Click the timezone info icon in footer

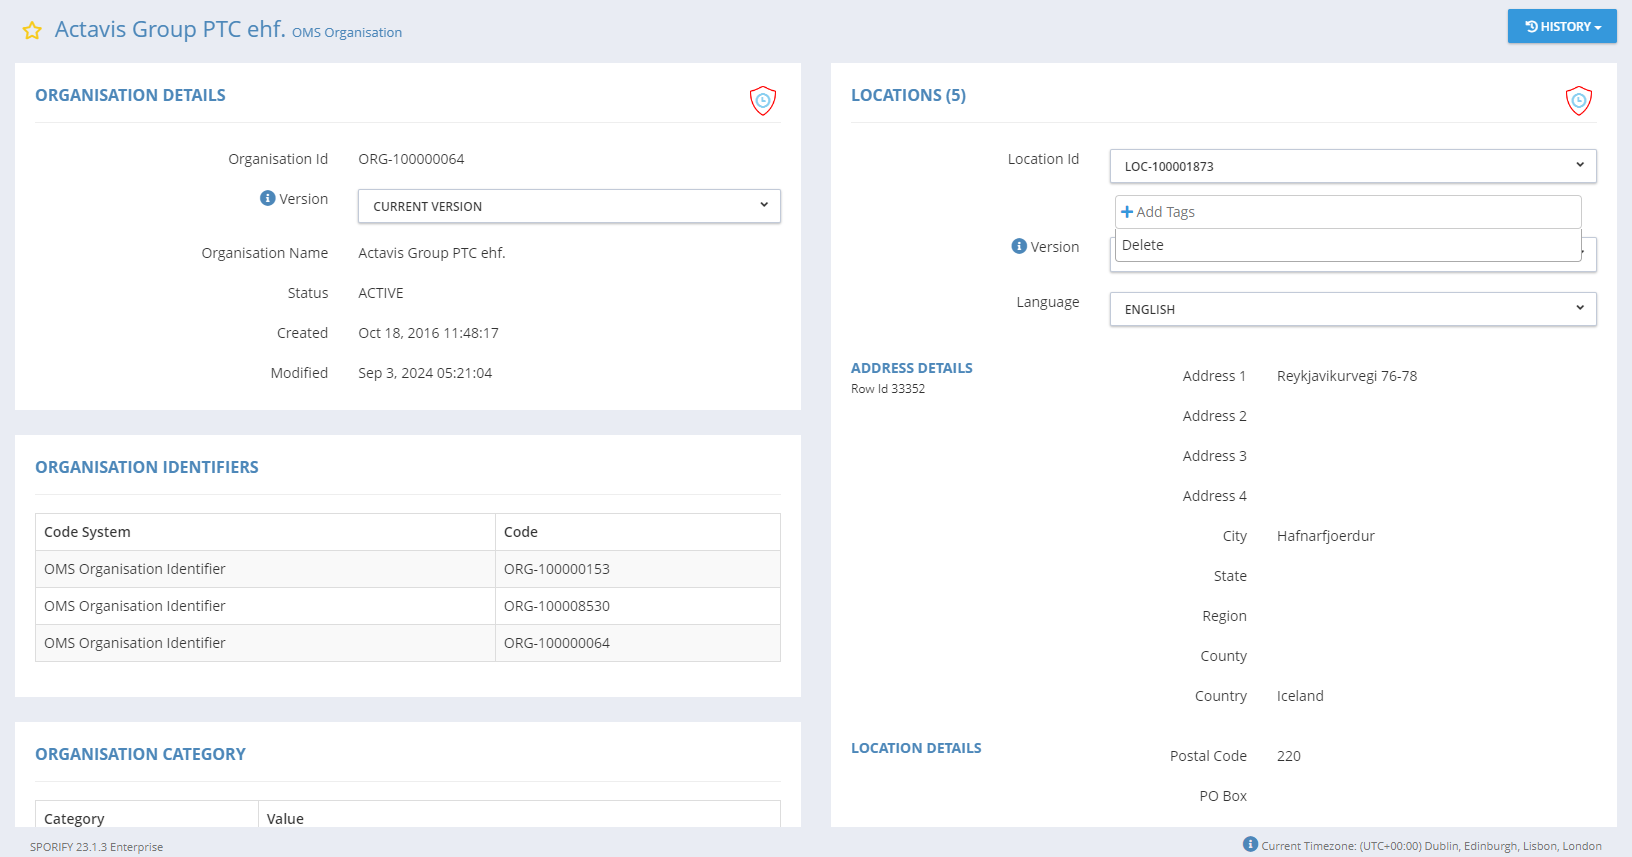point(1250,844)
